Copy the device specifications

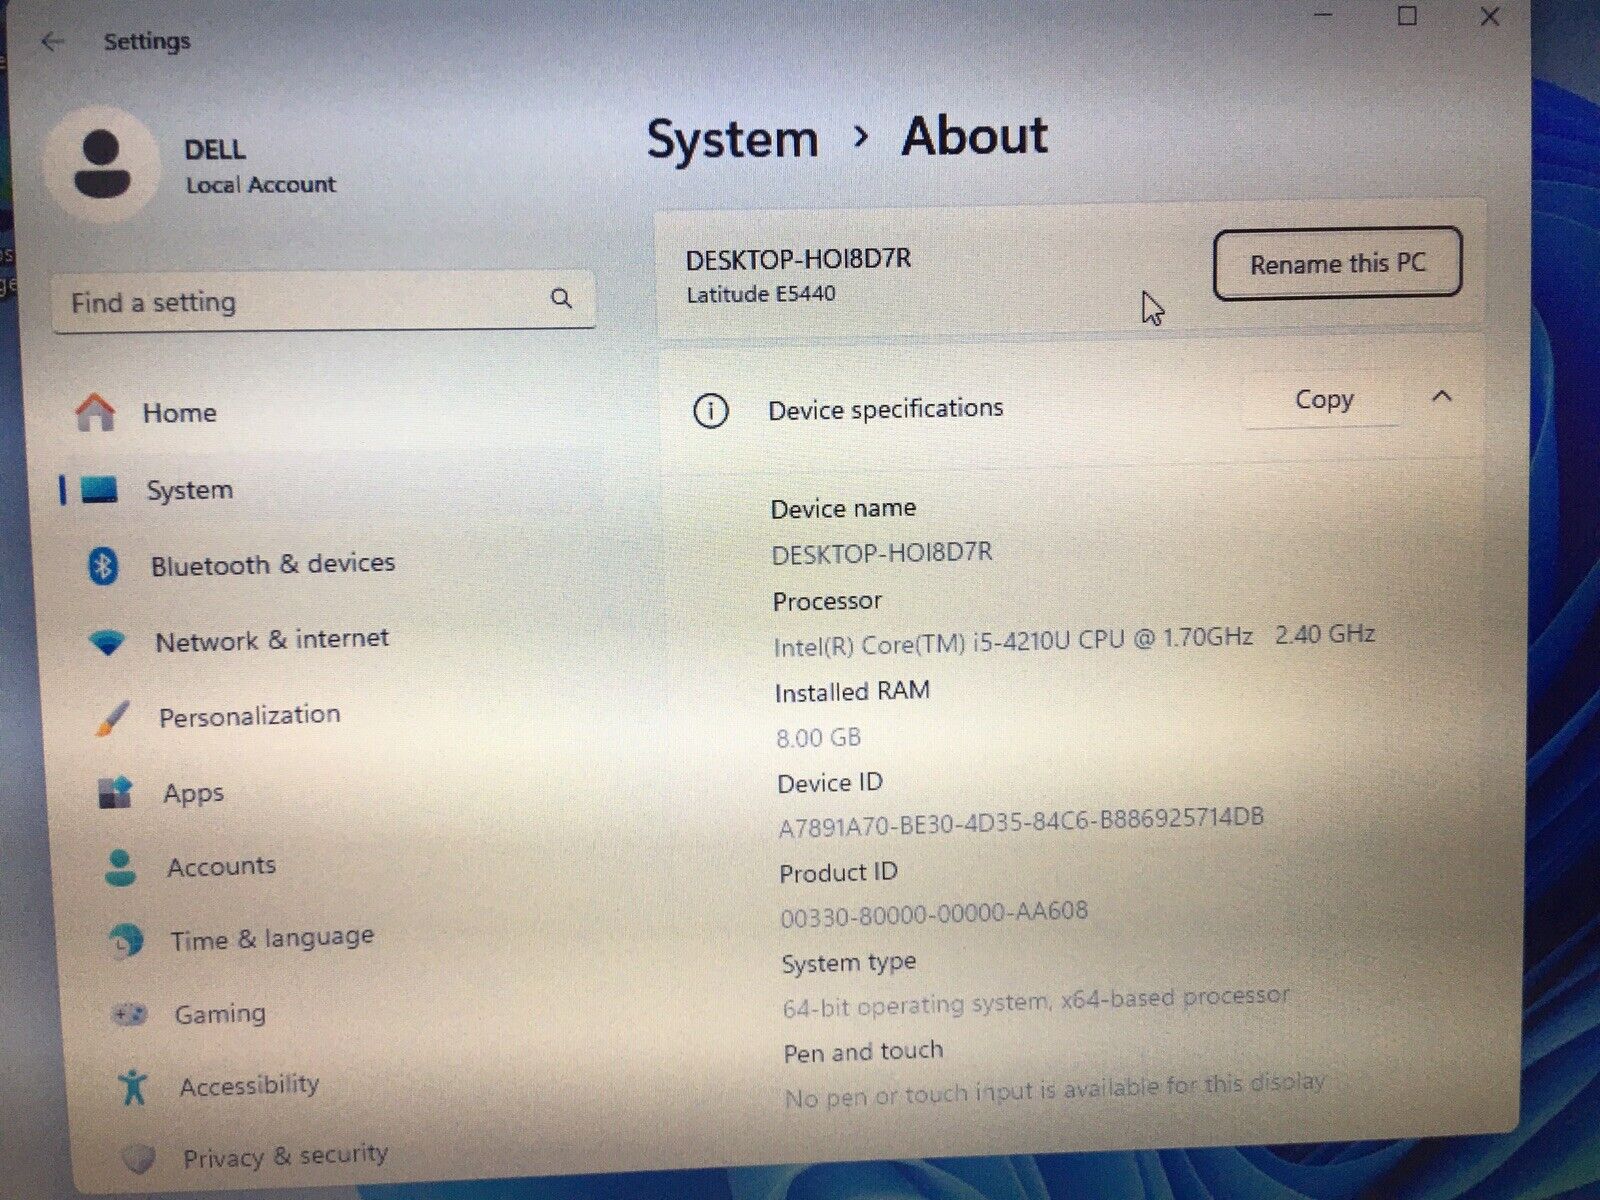tap(1323, 400)
